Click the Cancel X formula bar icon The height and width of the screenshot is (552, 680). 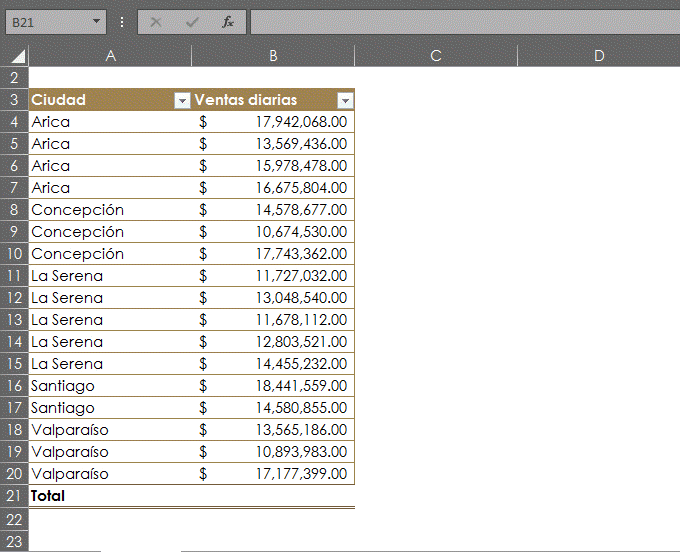tap(156, 22)
